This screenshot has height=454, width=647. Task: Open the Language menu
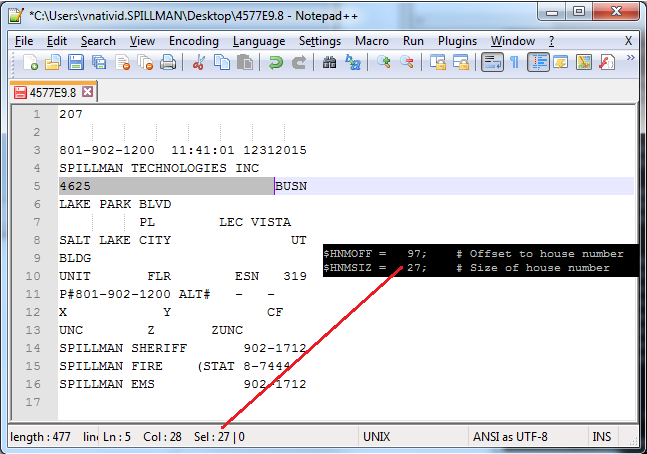259,41
